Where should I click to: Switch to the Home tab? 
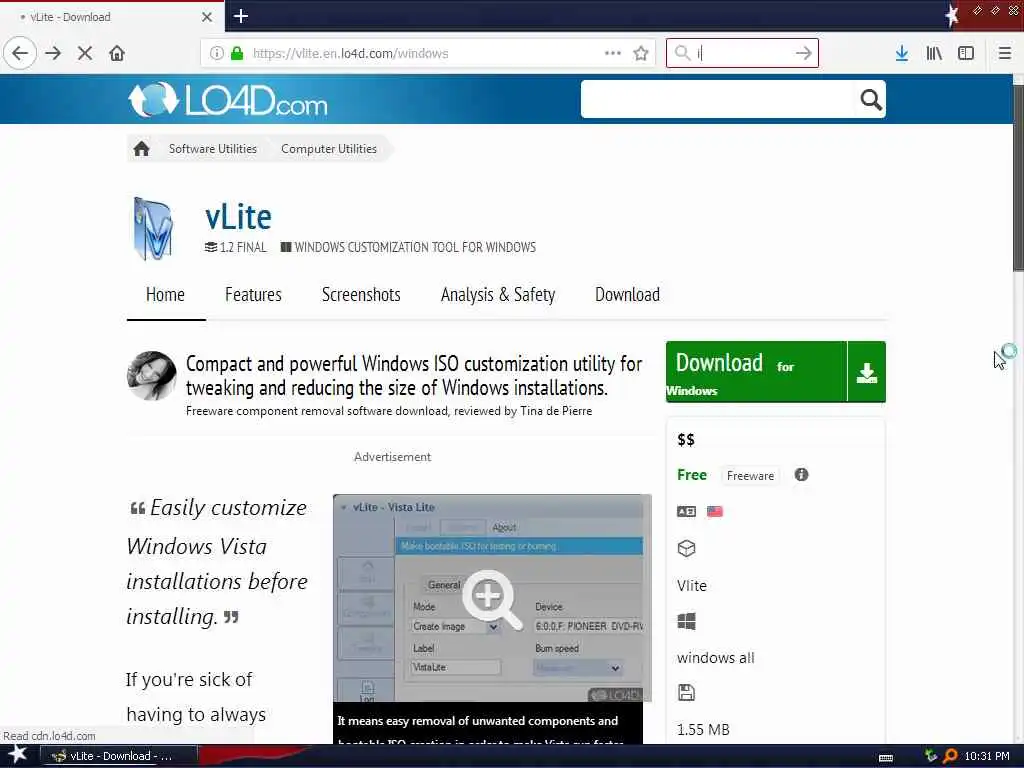pyautogui.click(x=165, y=295)
